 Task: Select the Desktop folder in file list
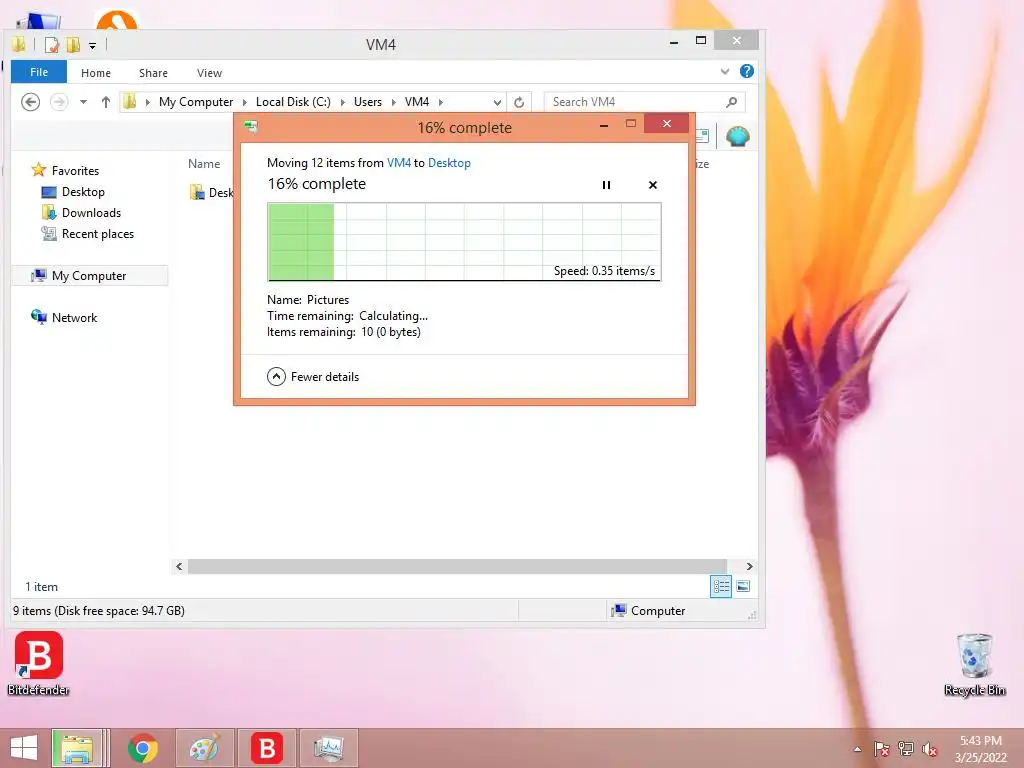click(211, 193)
